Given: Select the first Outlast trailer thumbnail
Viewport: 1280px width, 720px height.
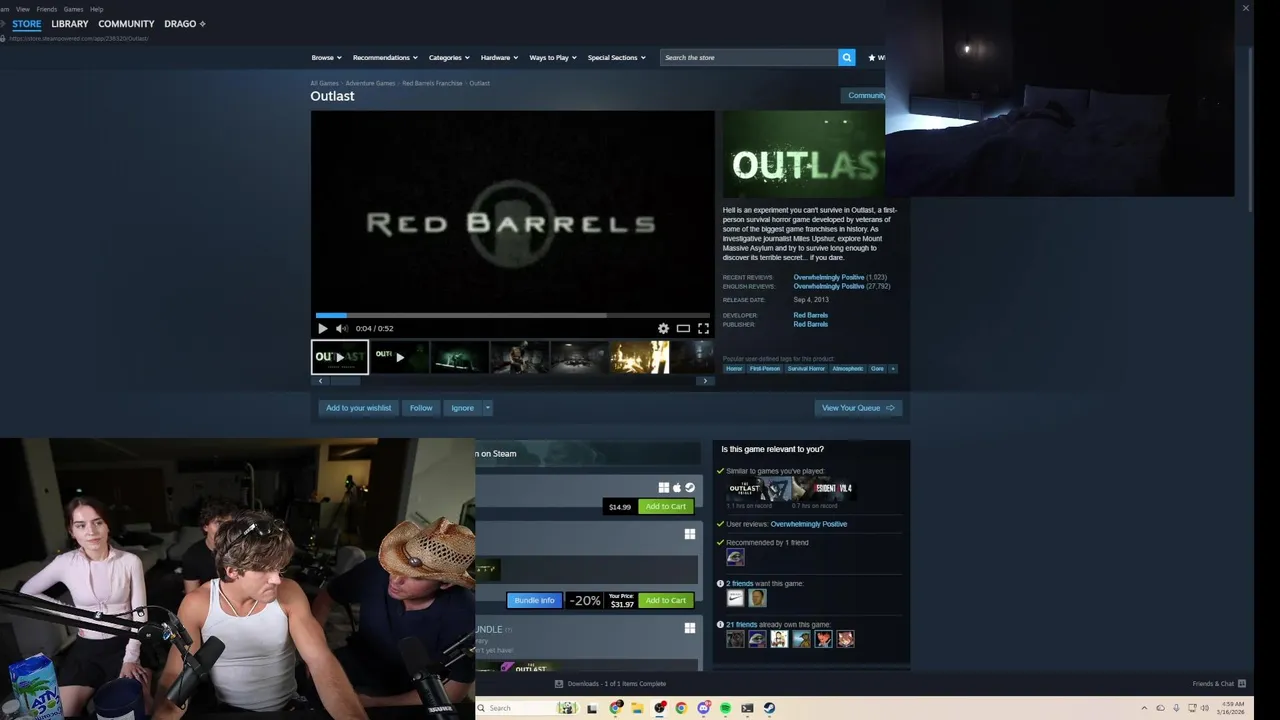Looking at the screenshot, I should coord(340,357).
